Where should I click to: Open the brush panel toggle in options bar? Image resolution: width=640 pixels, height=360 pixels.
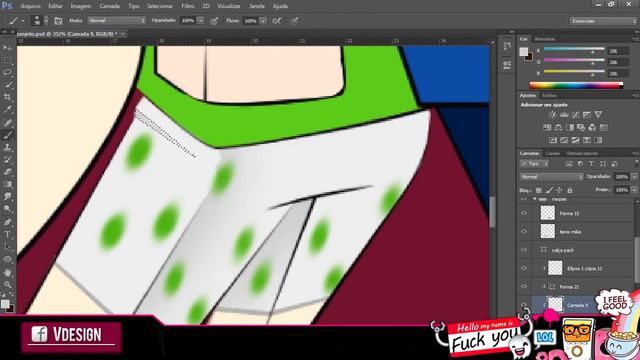click(58, 21)
